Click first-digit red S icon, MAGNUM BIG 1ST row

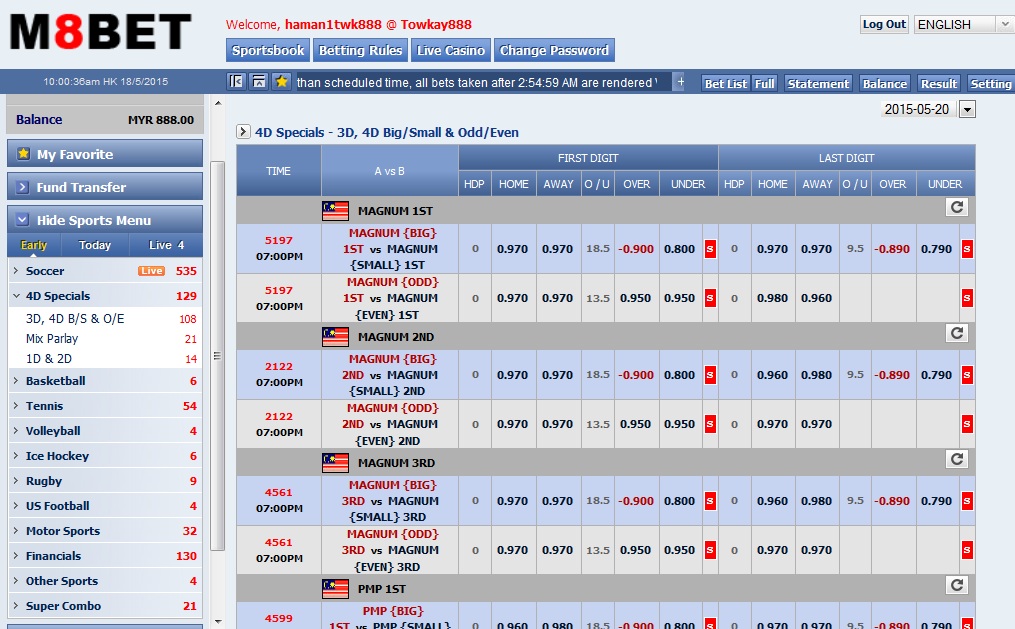[x=710, y=249]
